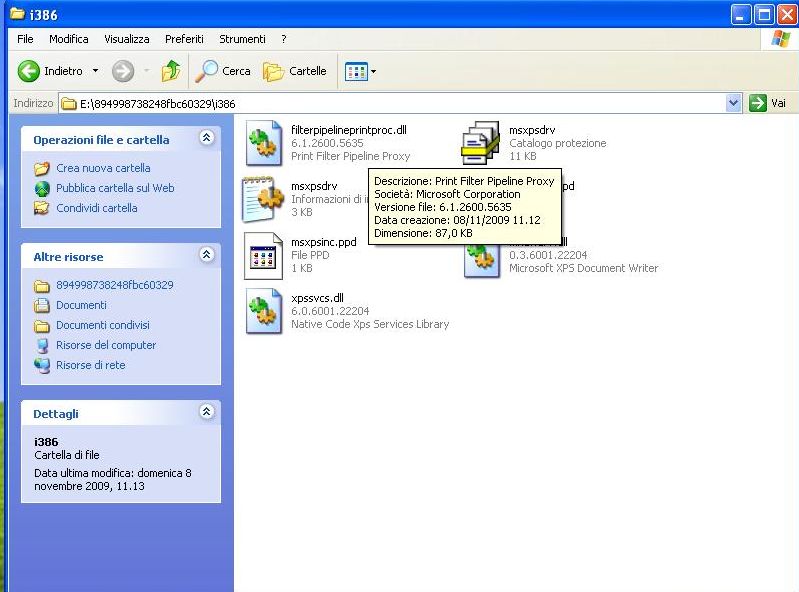Open Risorse del computer link
Viewport: 799px width, 592px height.
tap(106, 345)
